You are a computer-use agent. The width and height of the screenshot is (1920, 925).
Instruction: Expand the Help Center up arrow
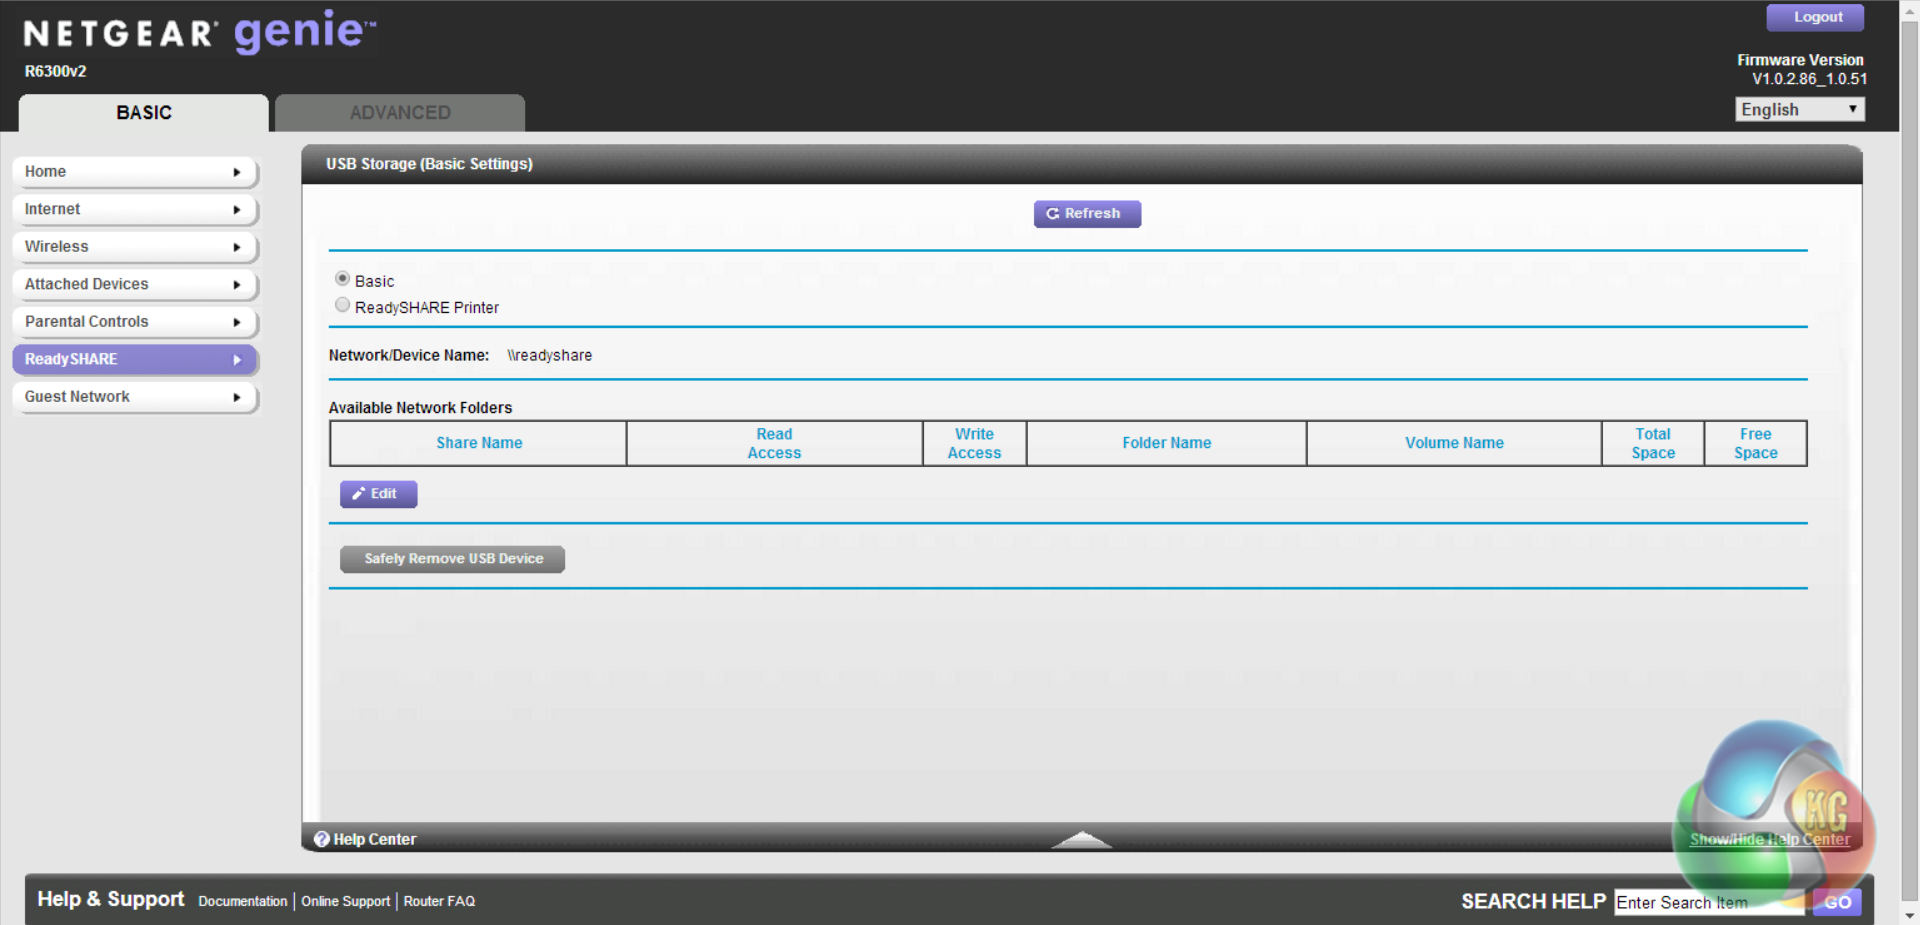pyautogui.click(x=1081, y=839)
